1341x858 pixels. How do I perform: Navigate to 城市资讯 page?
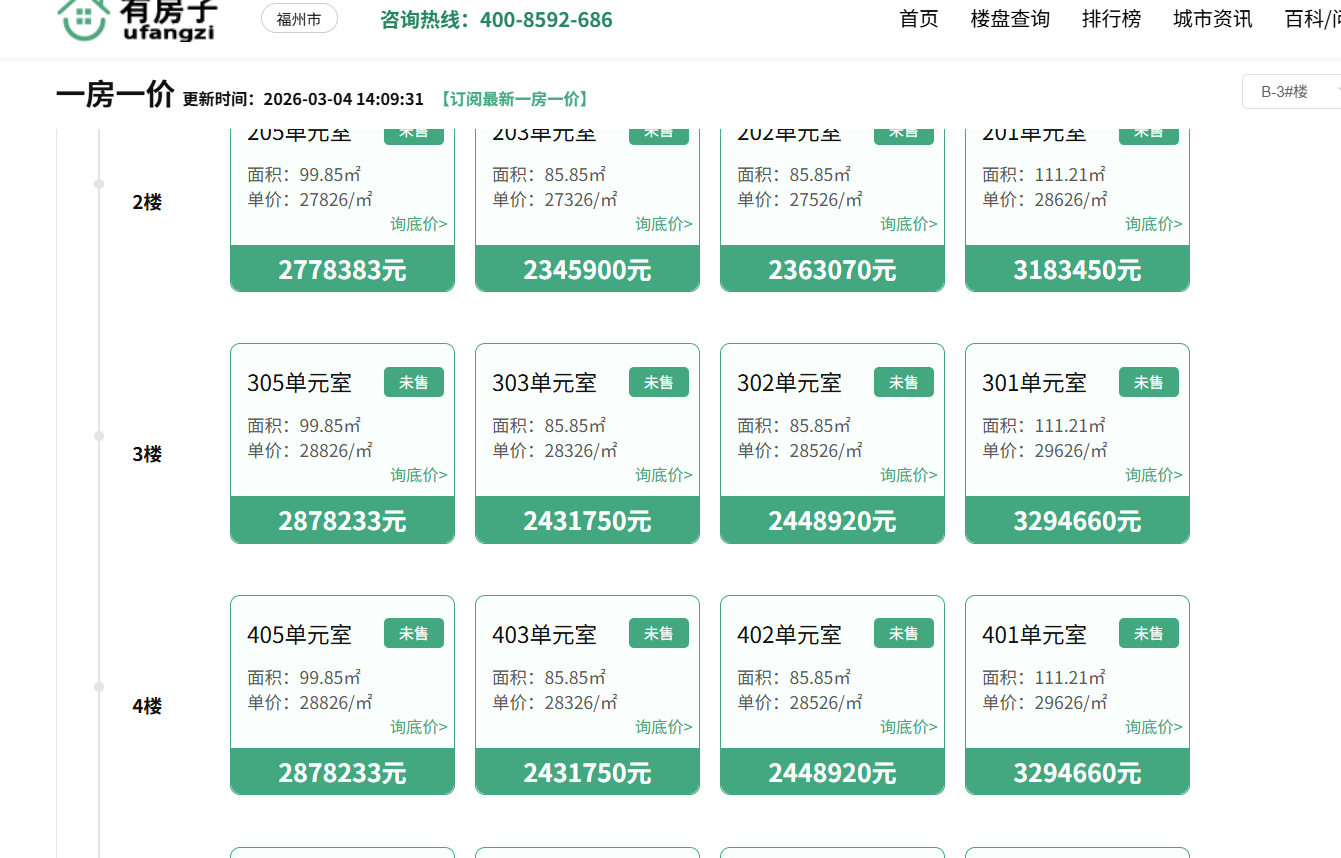1212,19
